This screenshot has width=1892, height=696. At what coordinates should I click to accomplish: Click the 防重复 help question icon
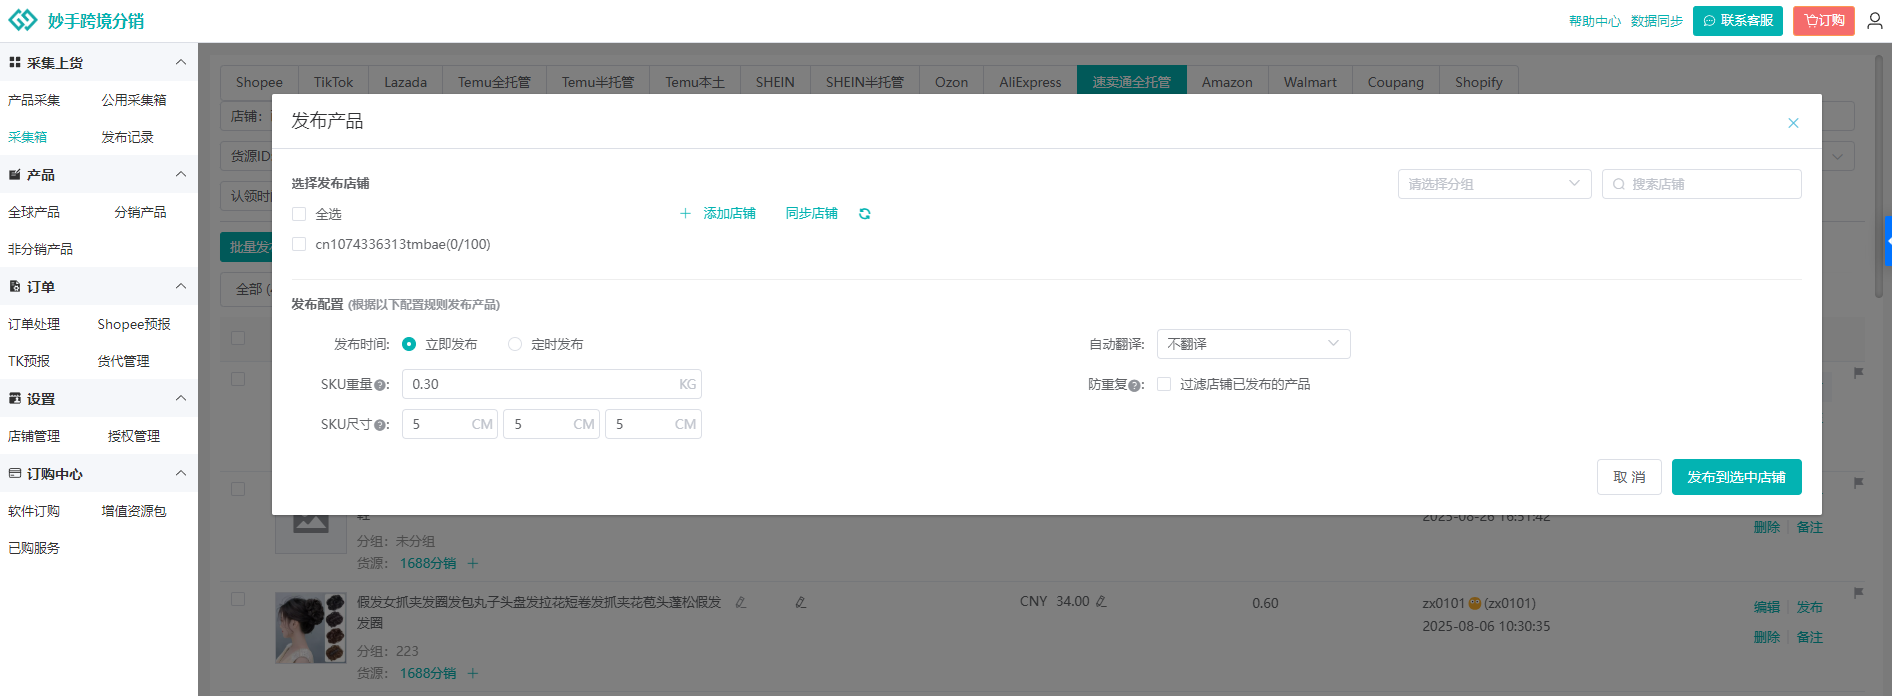click(1135, 385)
